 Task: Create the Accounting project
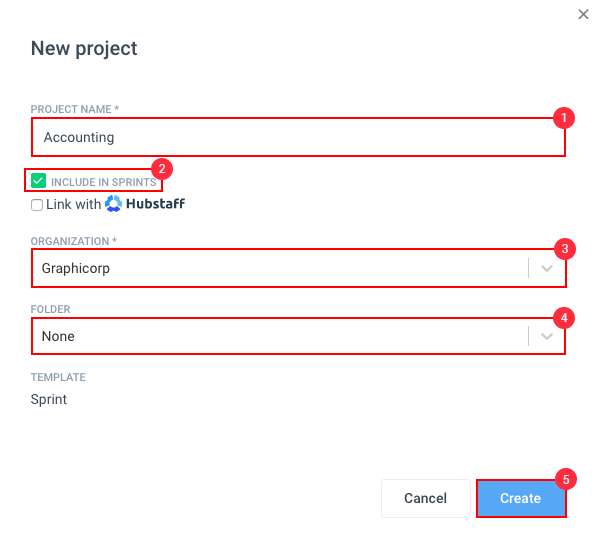(521, 498)
